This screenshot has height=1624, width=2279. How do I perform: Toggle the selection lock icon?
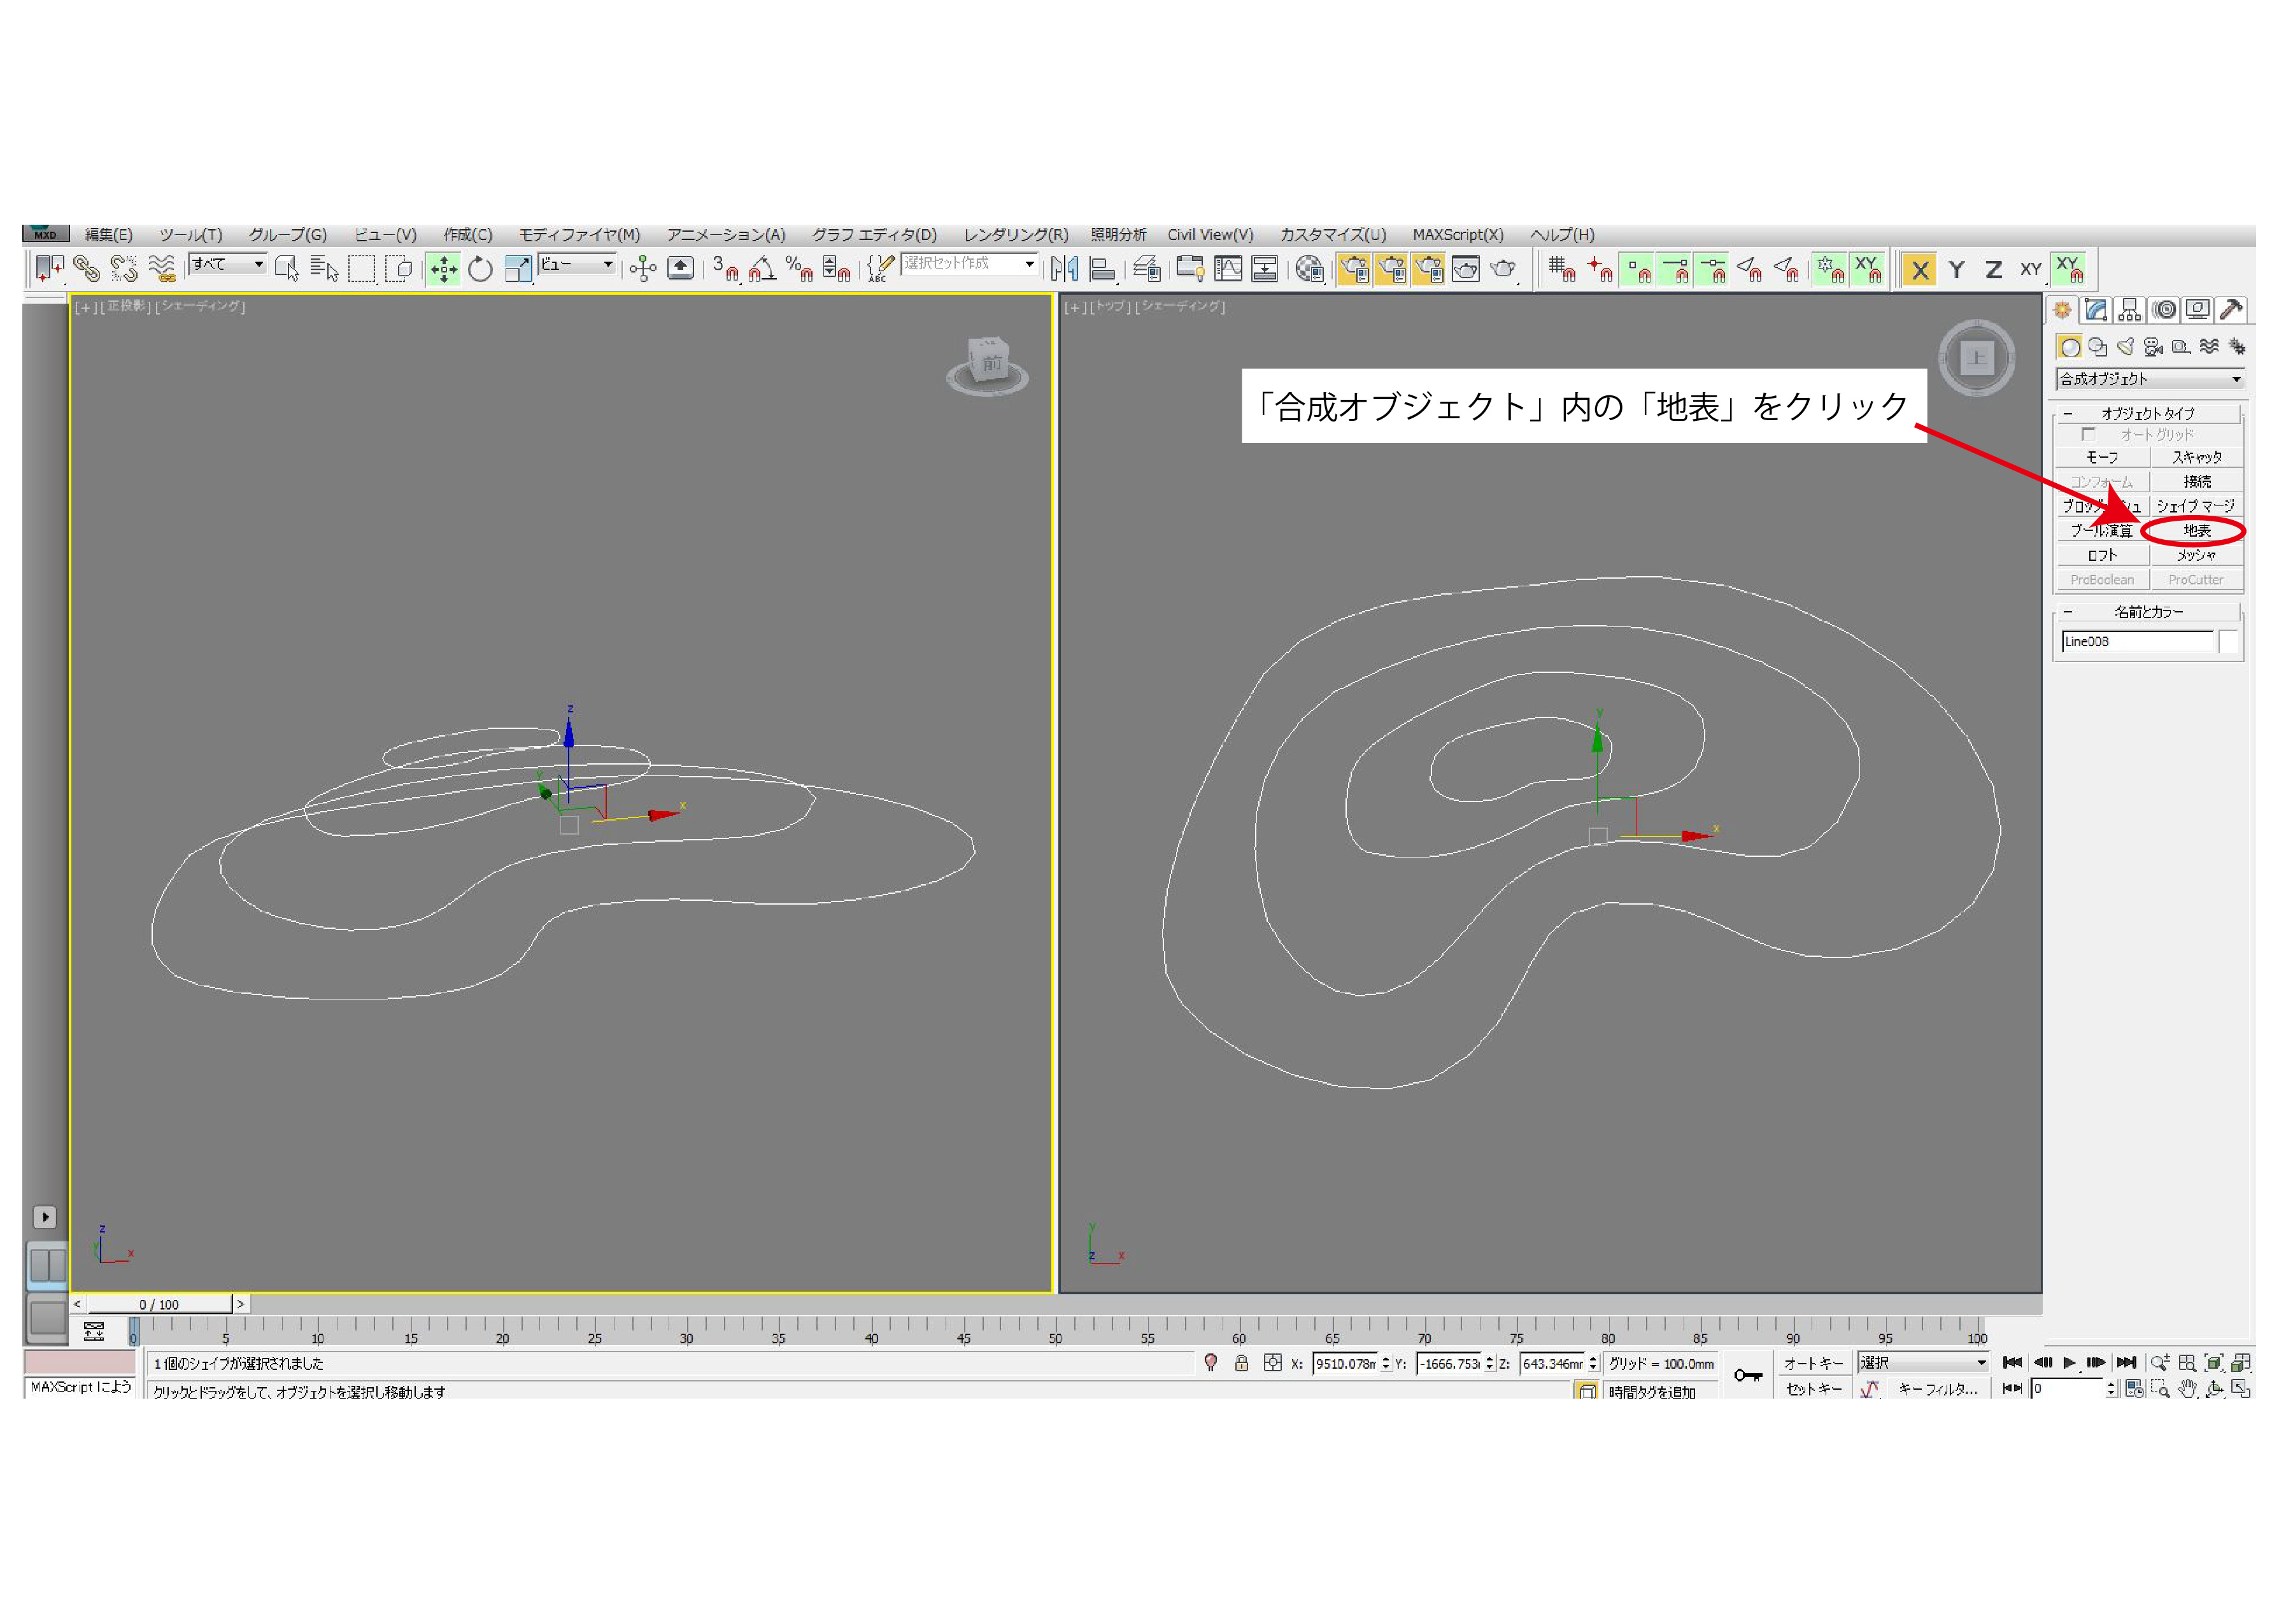coord(1241,1363)
